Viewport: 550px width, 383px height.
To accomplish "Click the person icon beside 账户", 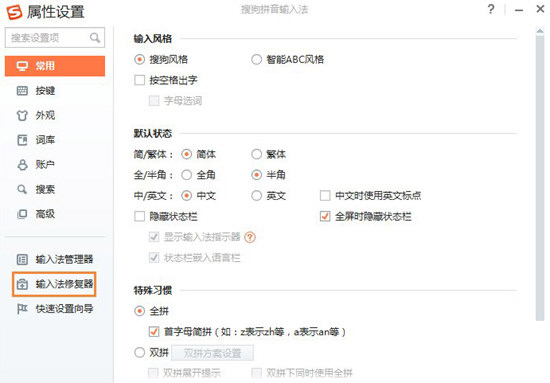I will coord(22,165).
